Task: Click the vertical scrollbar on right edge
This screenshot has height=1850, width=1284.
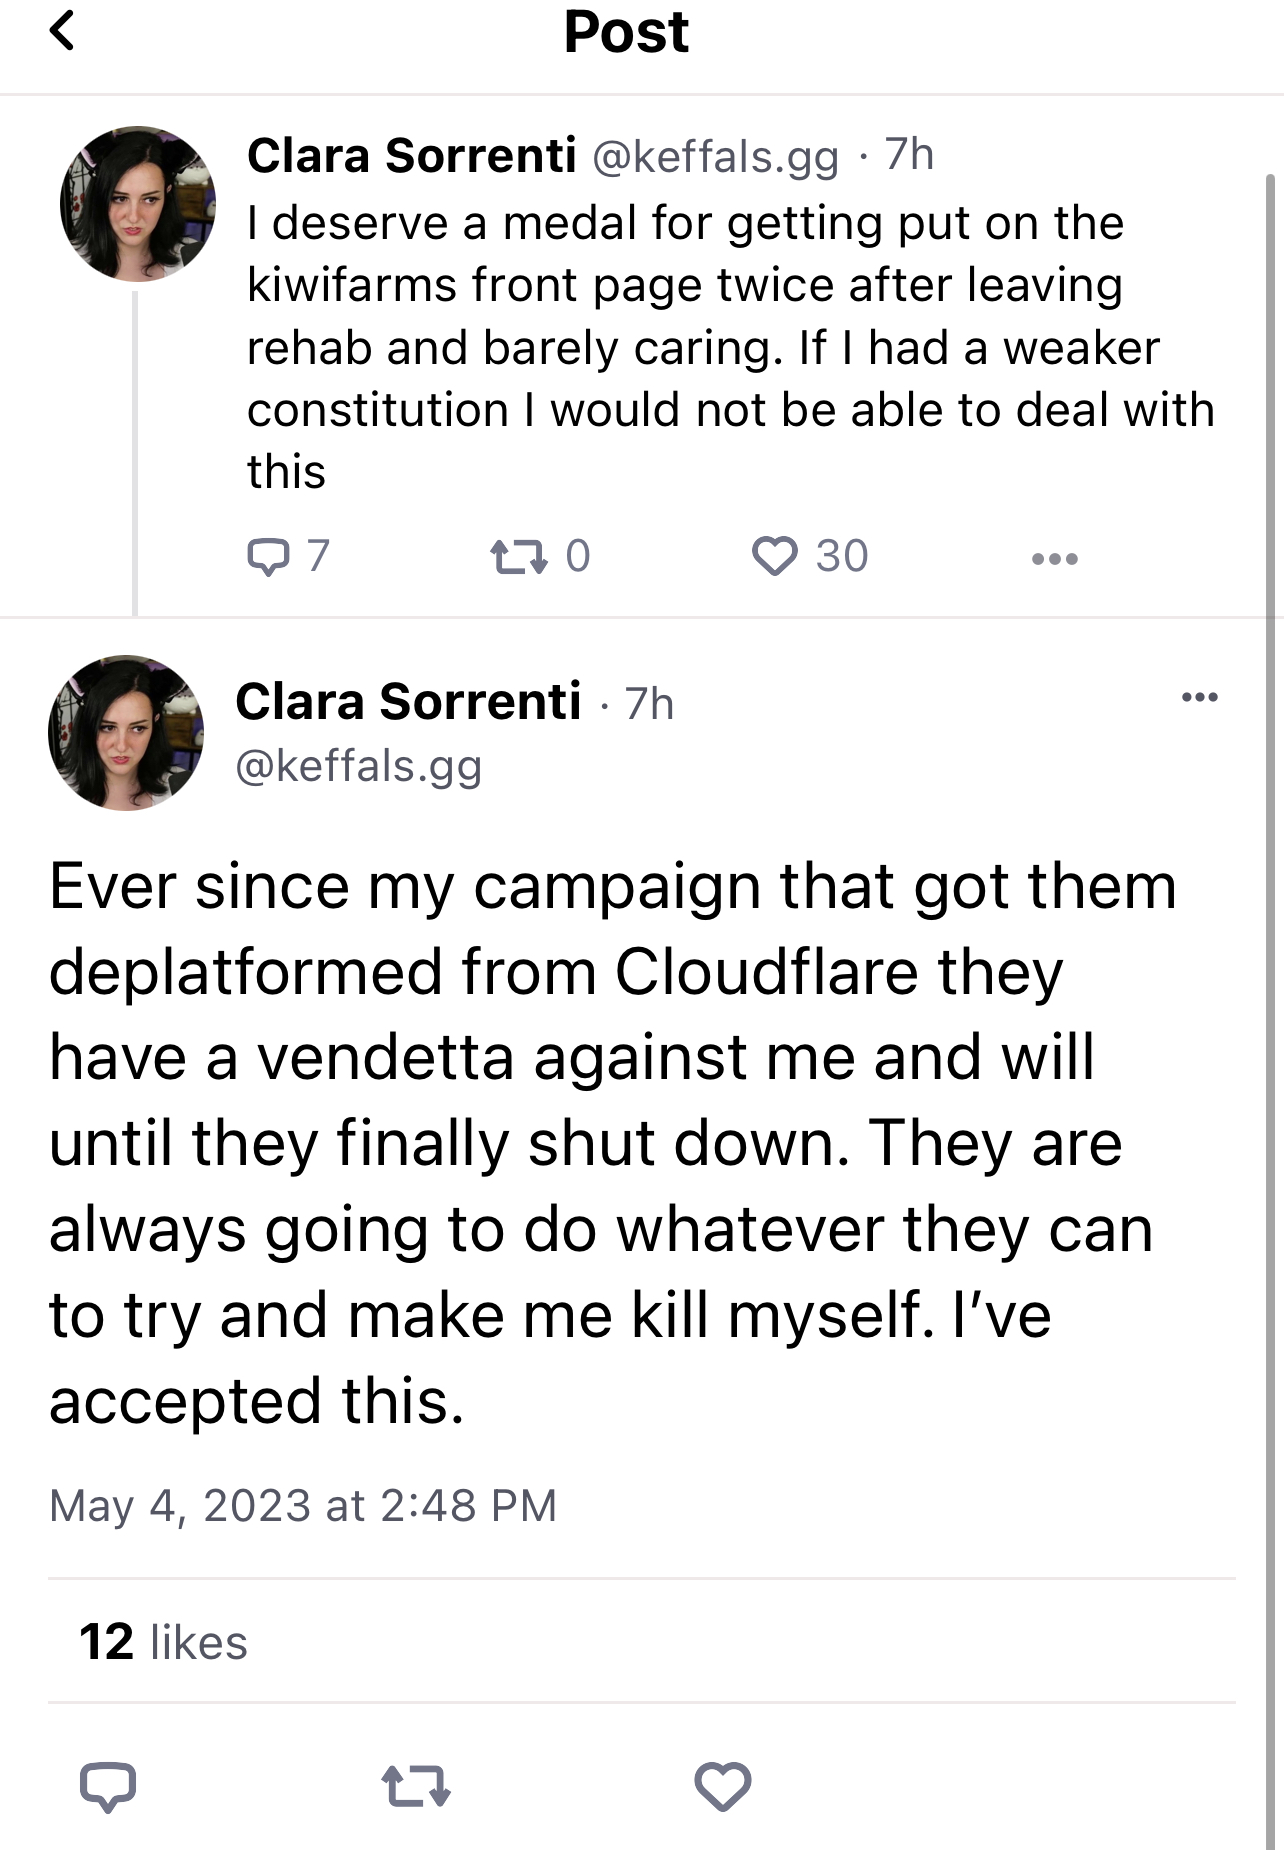Action: (x=1270, y=1010)
